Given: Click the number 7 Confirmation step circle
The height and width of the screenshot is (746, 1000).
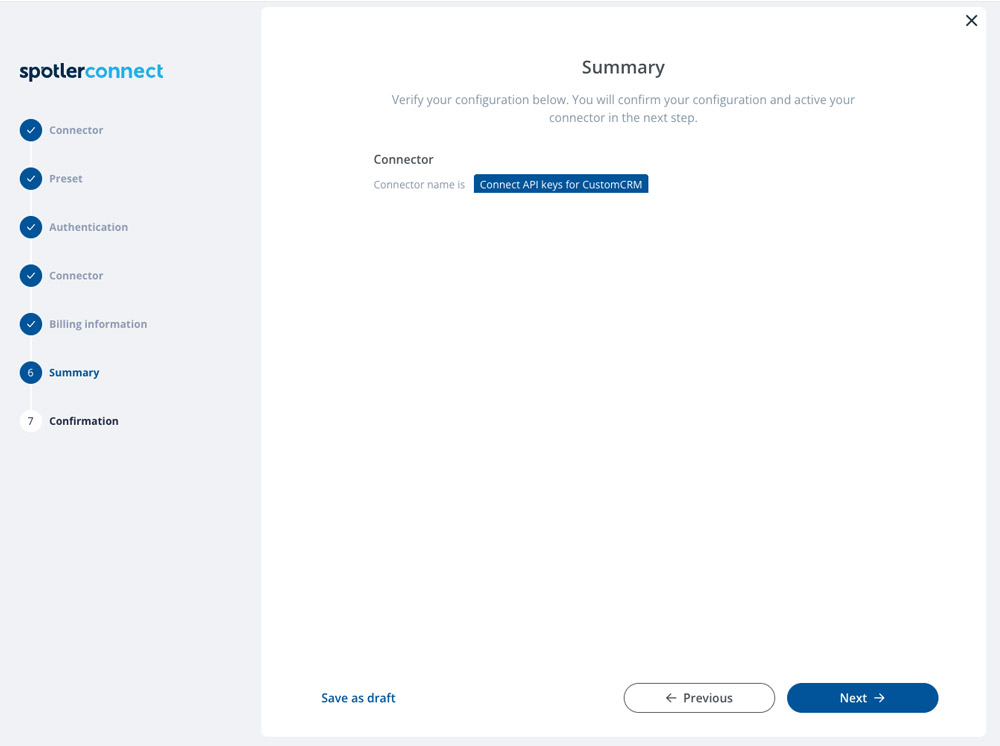Looking at the screenshot, I should (x=31, y=421).
